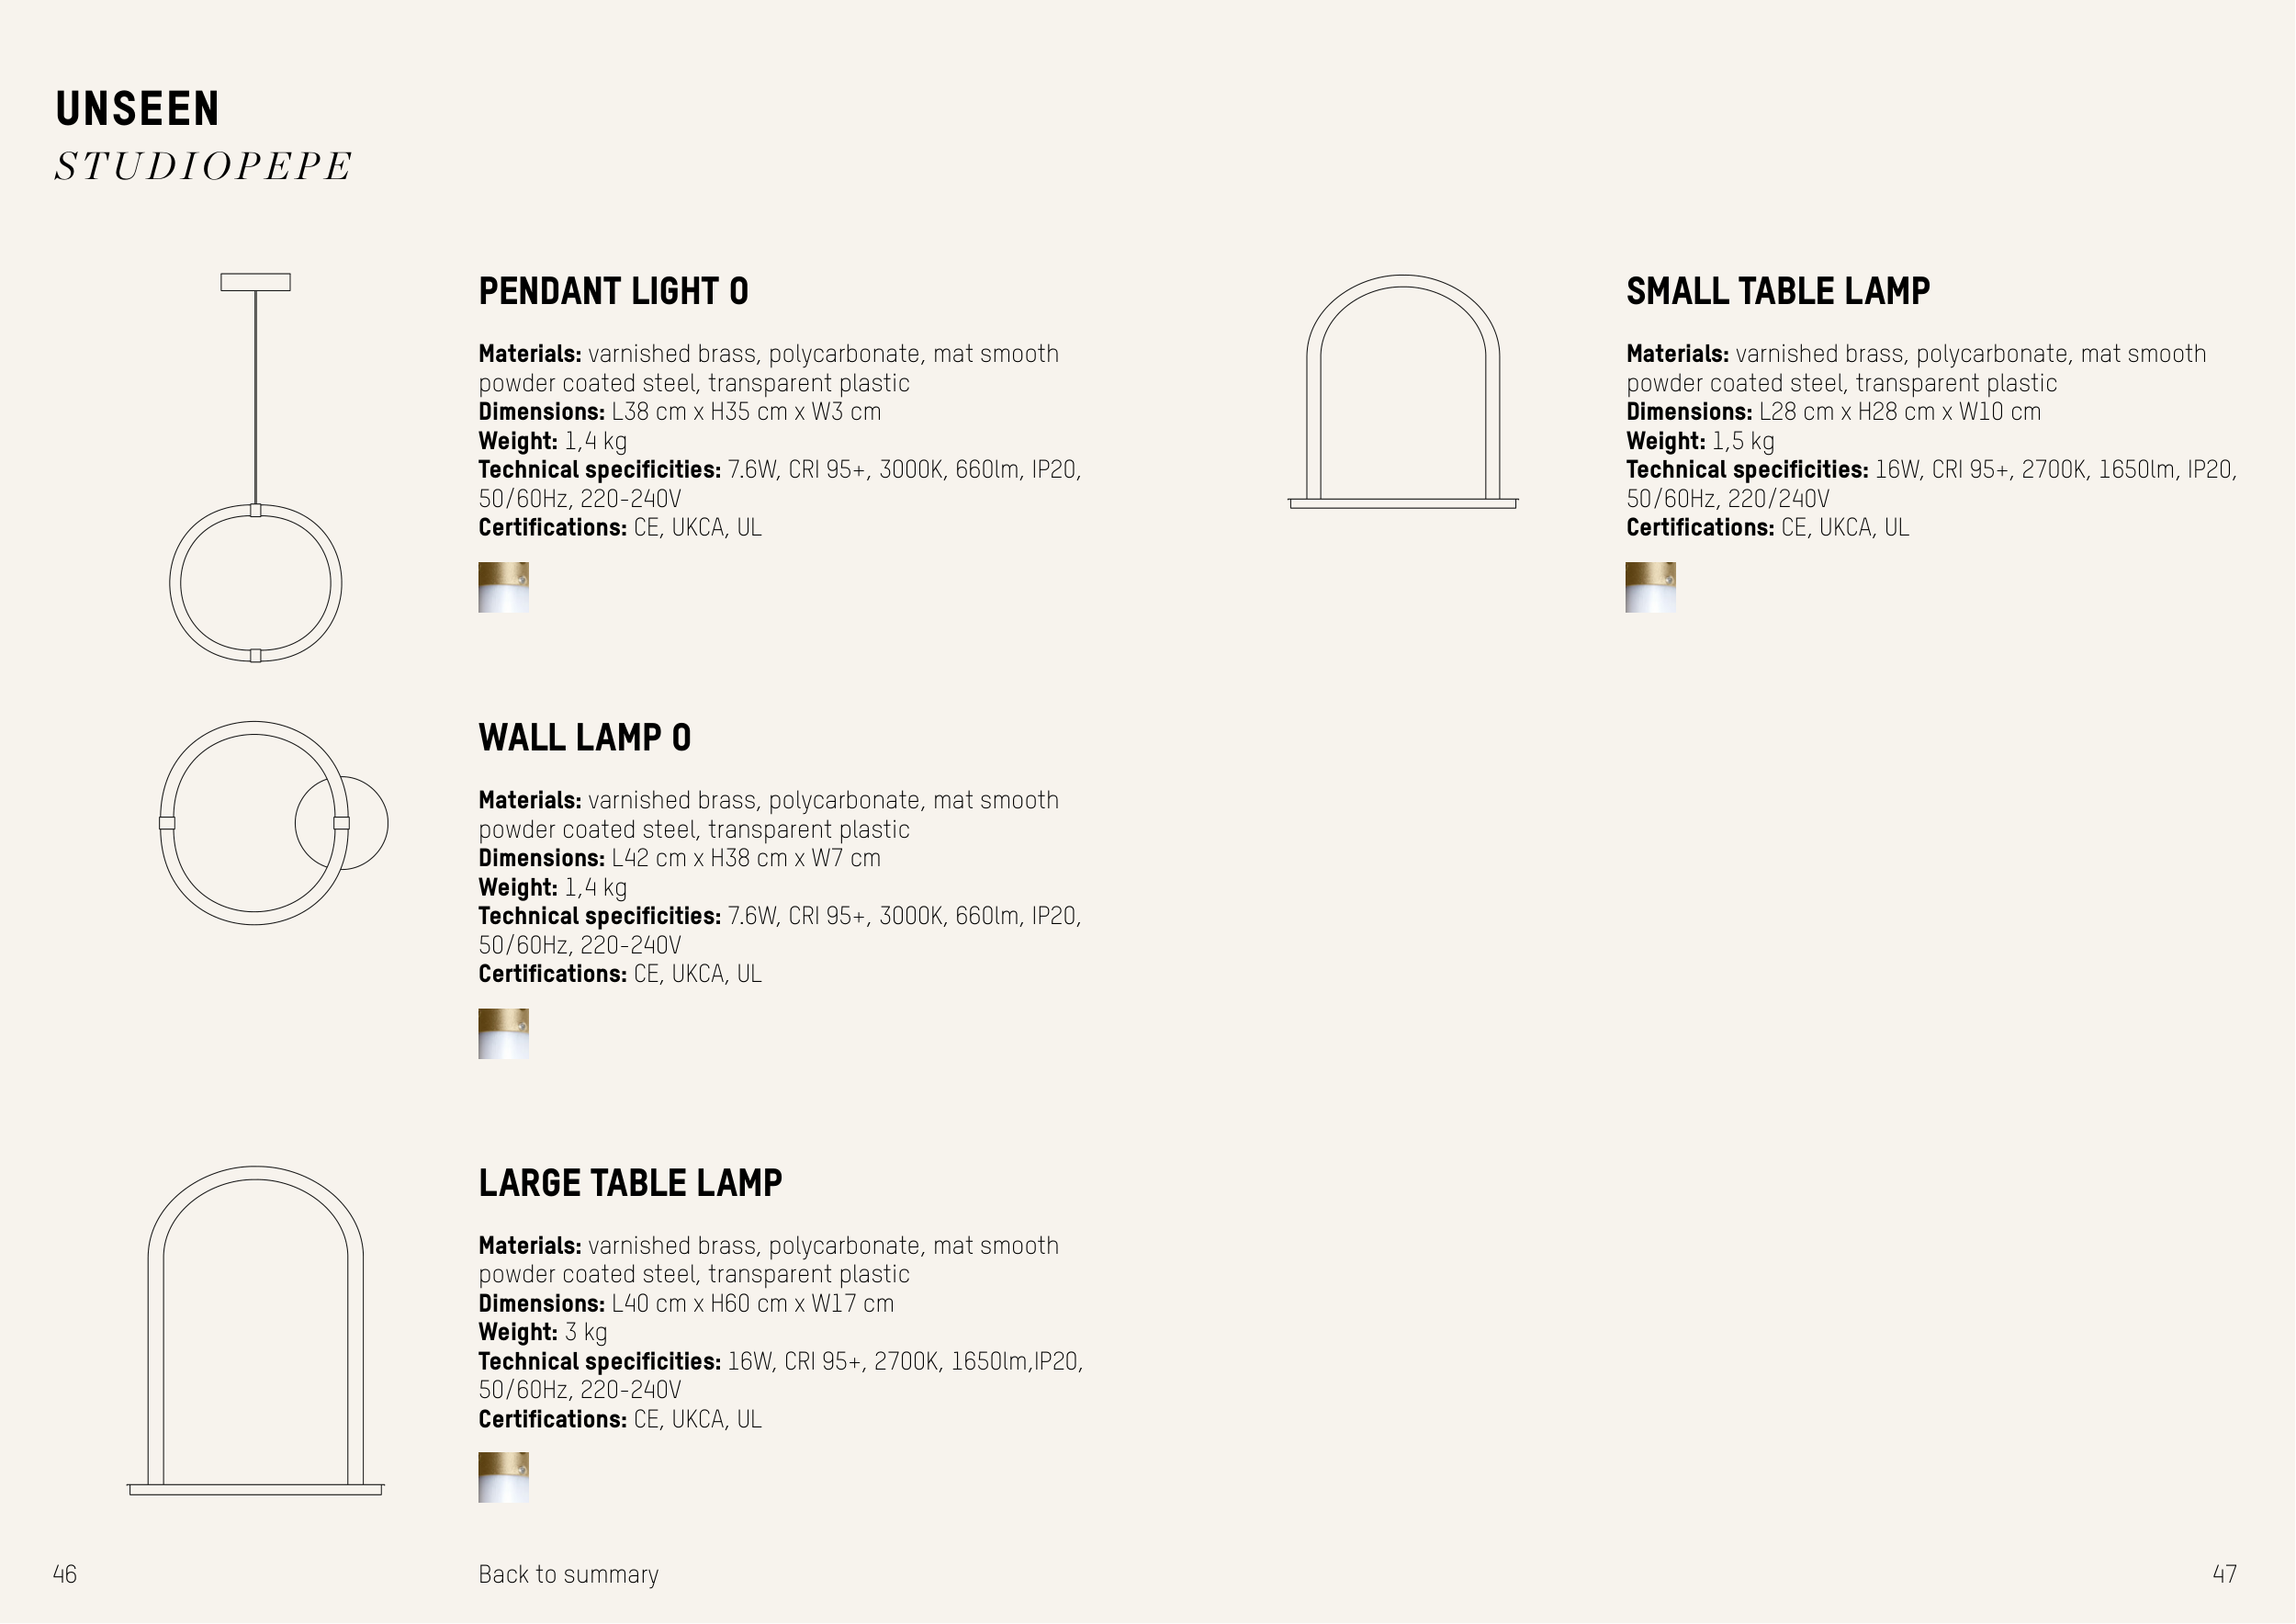Click the STUDIOPEPE designer name
Screen dimensions: 2296x1624
pyautogui.click(x=203, y=166)
